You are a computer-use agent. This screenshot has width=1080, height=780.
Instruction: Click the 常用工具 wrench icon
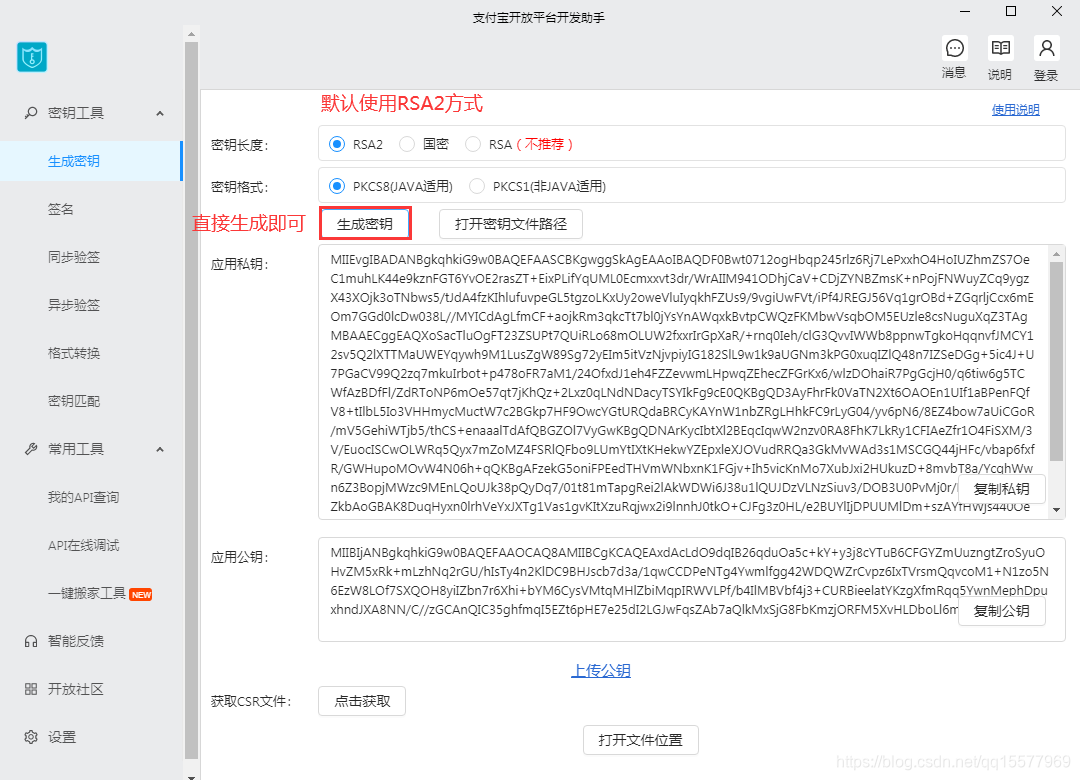coord(31,449)
